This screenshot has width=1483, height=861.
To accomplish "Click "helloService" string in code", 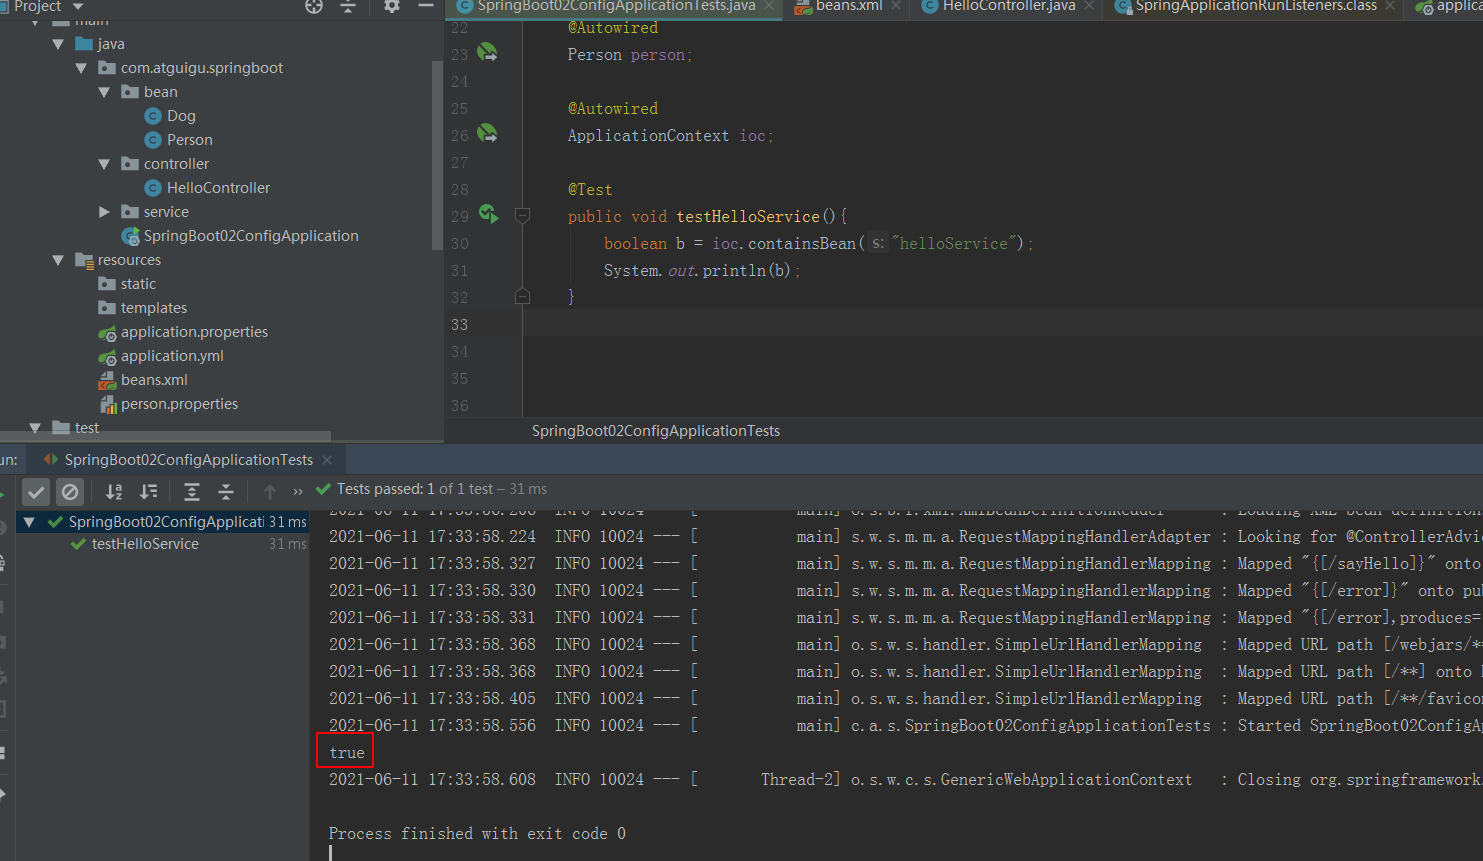I will point(954,243).
